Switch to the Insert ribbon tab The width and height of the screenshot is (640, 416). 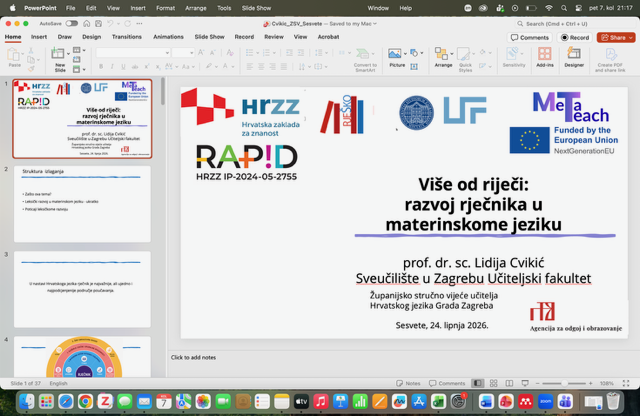(39, 37)
